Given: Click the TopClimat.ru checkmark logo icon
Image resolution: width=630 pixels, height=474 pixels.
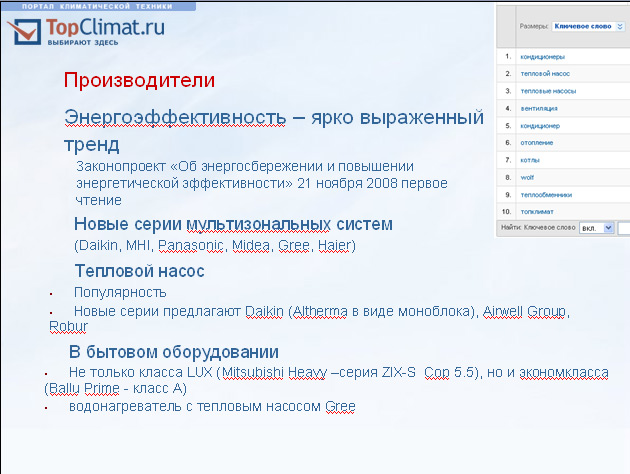Looking at the screenshot, I should click(x=22, y=32).
